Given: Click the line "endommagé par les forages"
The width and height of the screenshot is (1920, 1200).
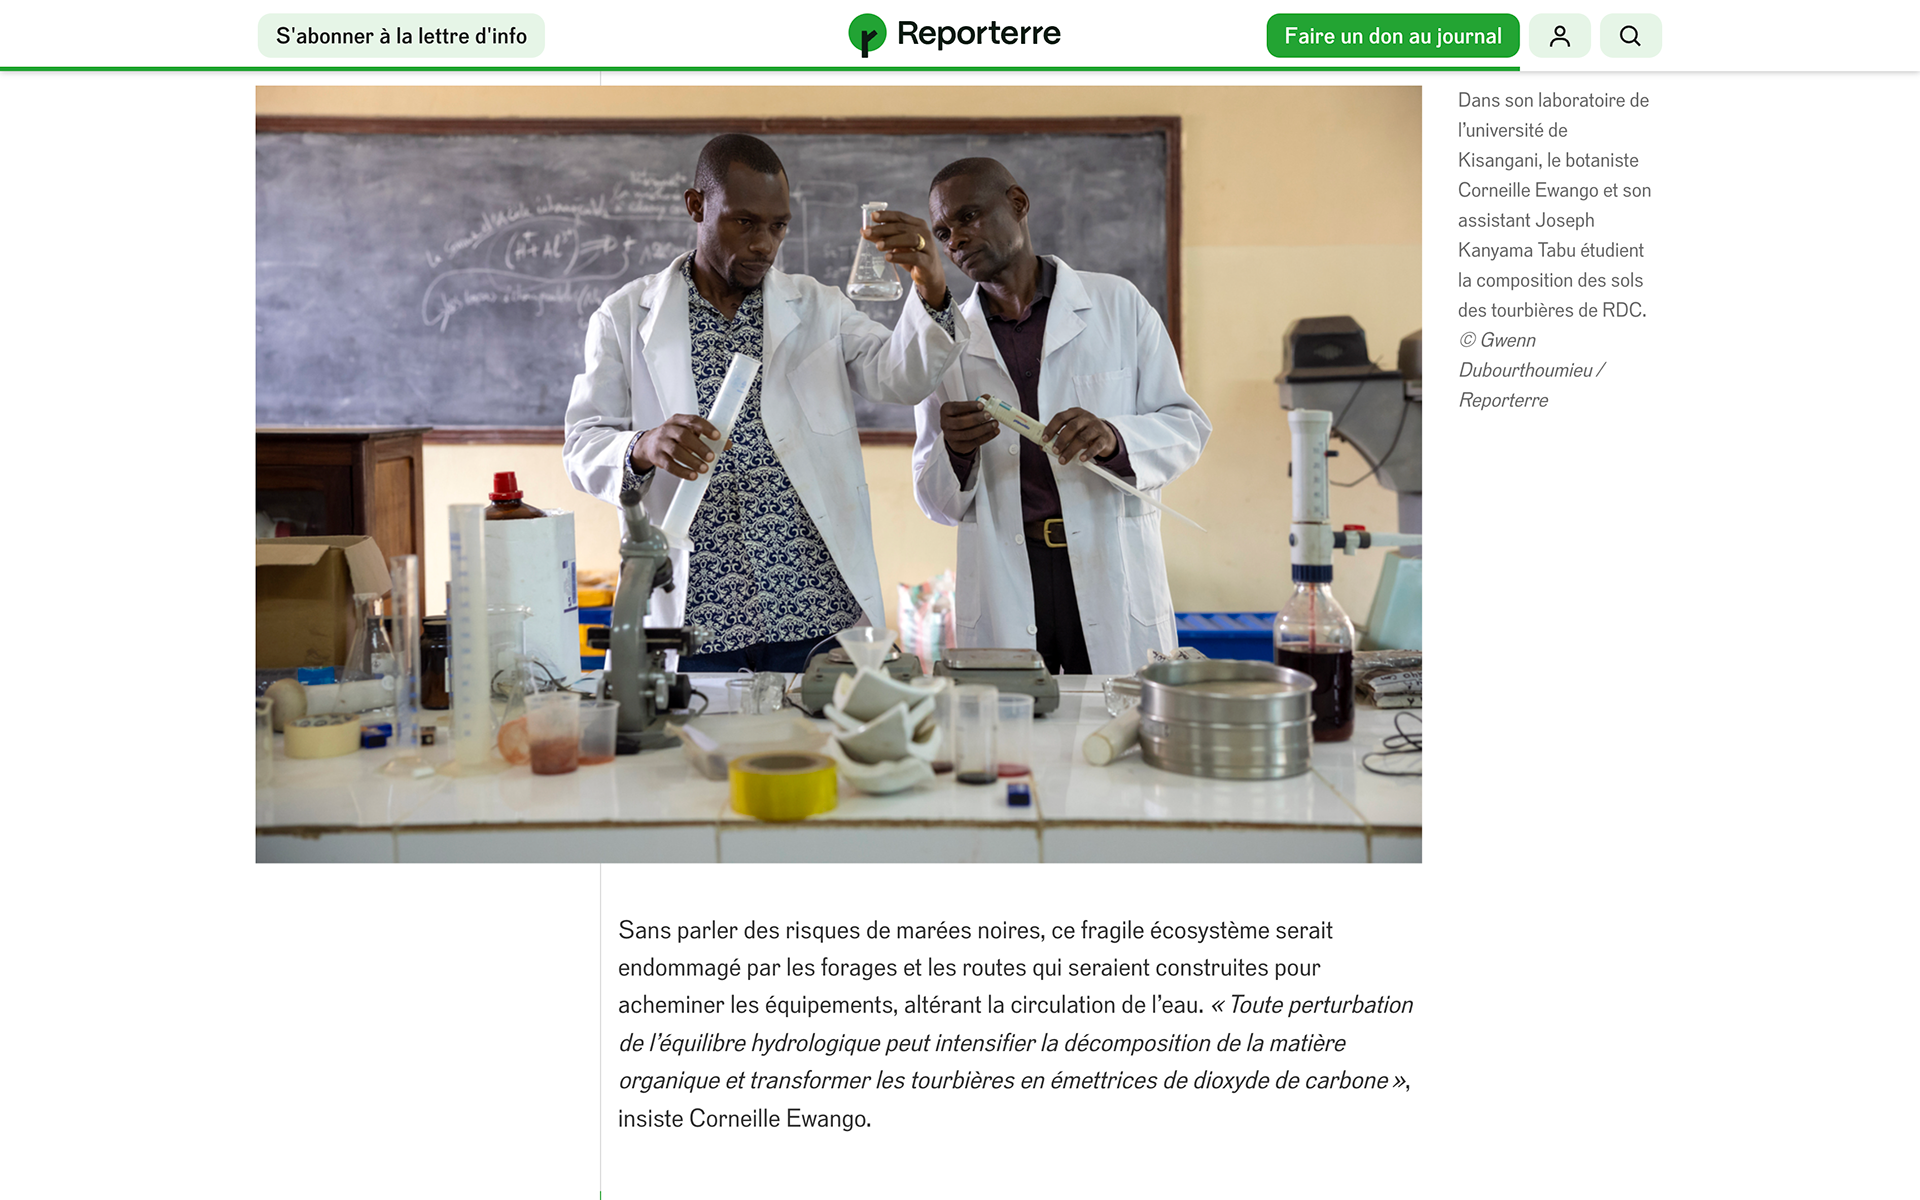Looking at the screenshot, I should 757,968.
